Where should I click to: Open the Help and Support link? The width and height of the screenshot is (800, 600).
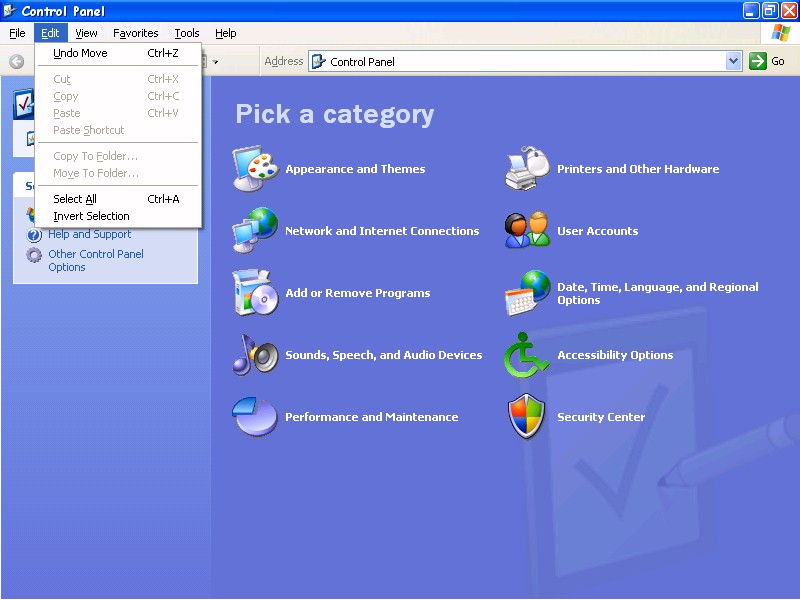tap(90, 234)
